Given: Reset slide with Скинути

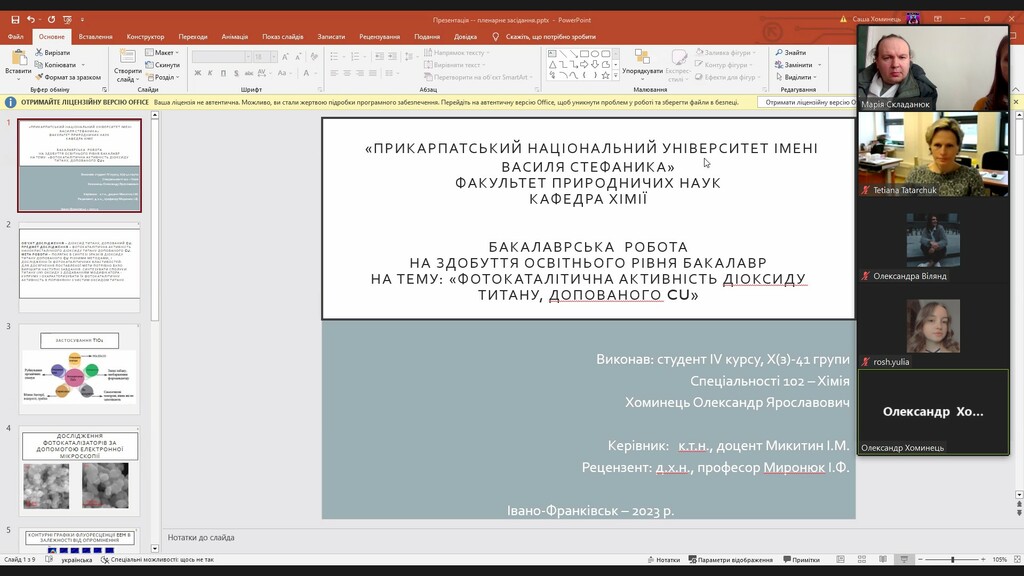Looking at the screenshot, I should click(x=162, y=65).
